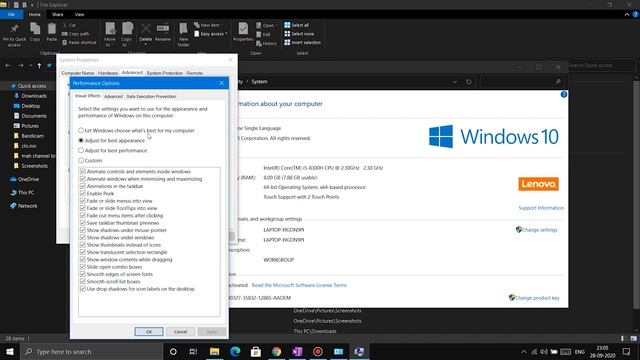Viewport: 640px width, 360px height.
Task: Uncheck Enable Peek
Action: (x=83, y=193)
